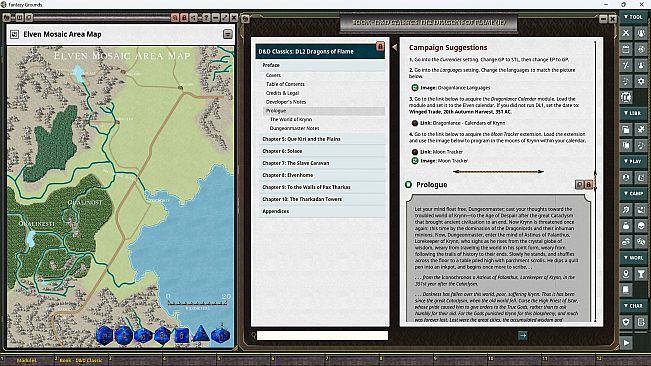Viewport: 651px width, 366px height.
Task: Open Credits & Legal entry
Action: [x=282, y=93]
